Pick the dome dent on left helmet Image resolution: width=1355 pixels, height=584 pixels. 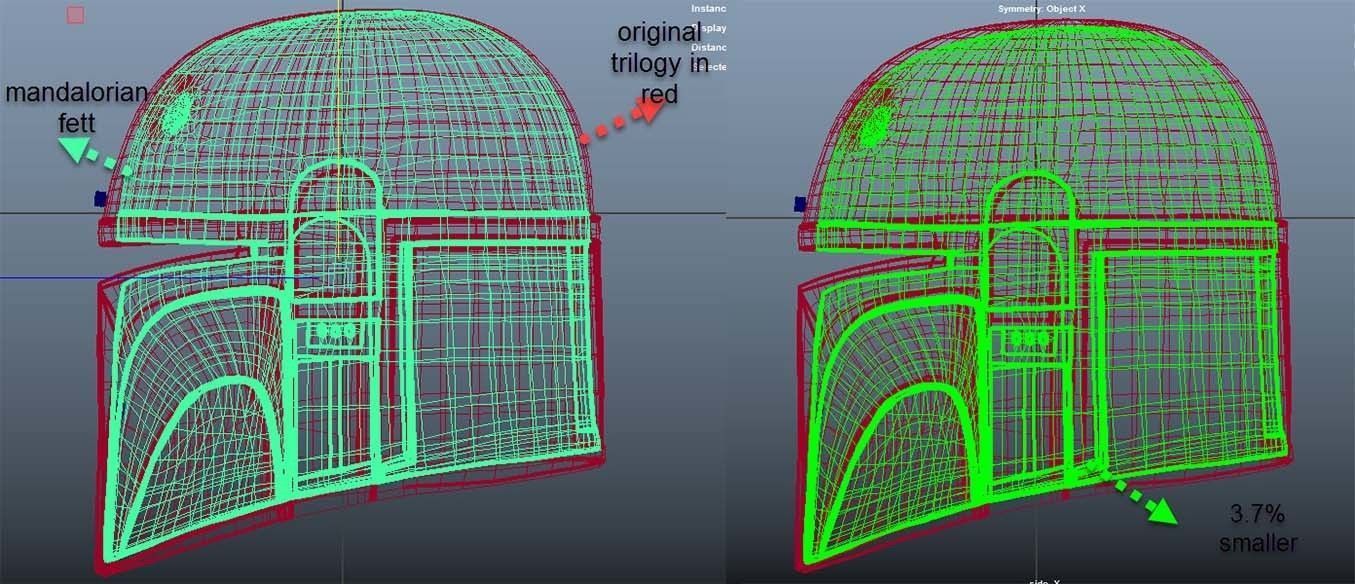(180, 112)
